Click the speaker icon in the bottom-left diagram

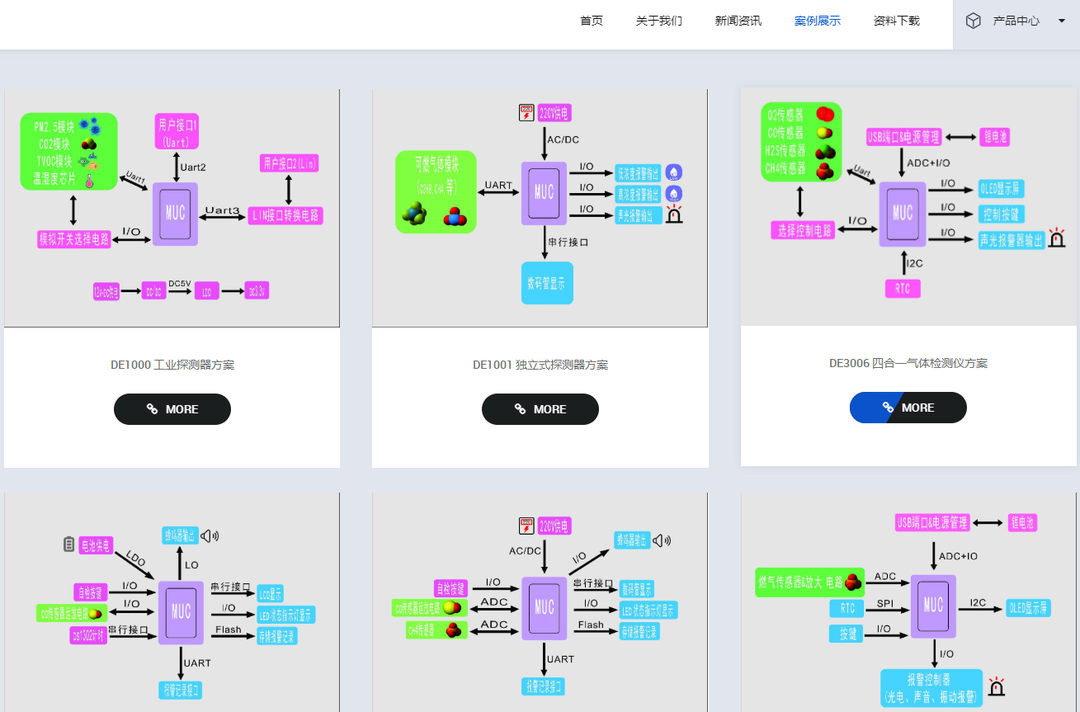coord(209,536)
